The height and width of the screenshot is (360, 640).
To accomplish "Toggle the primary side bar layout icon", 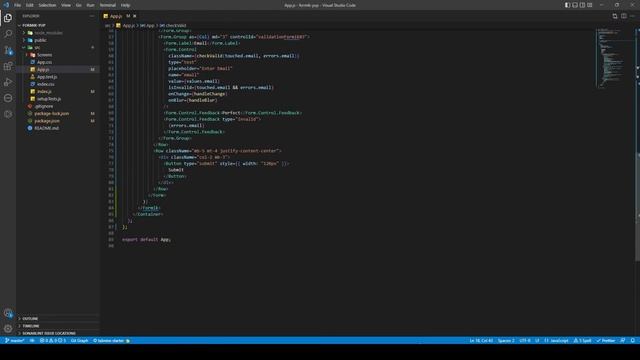I will [567, 5].
